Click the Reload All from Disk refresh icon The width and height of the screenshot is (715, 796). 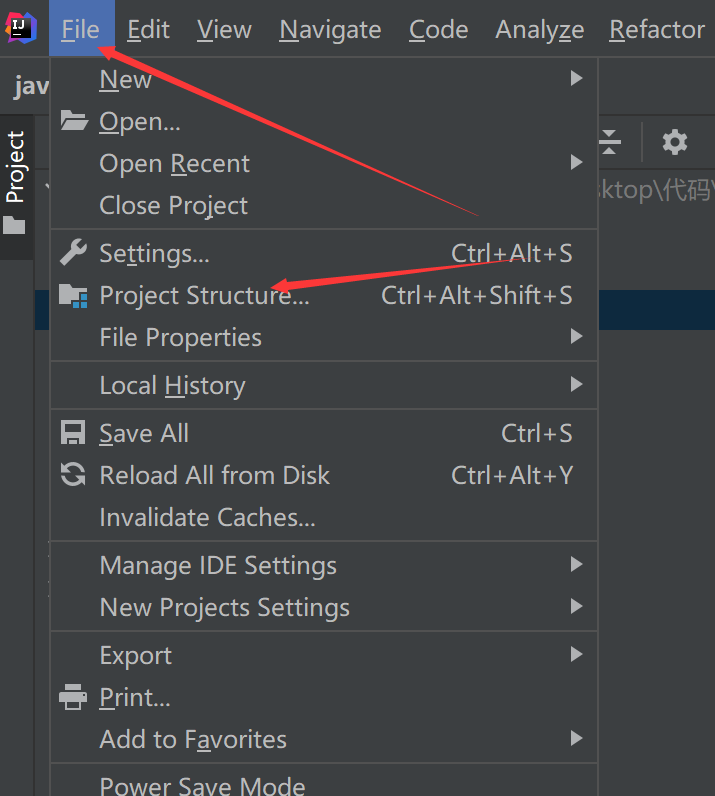coord(73,475)
